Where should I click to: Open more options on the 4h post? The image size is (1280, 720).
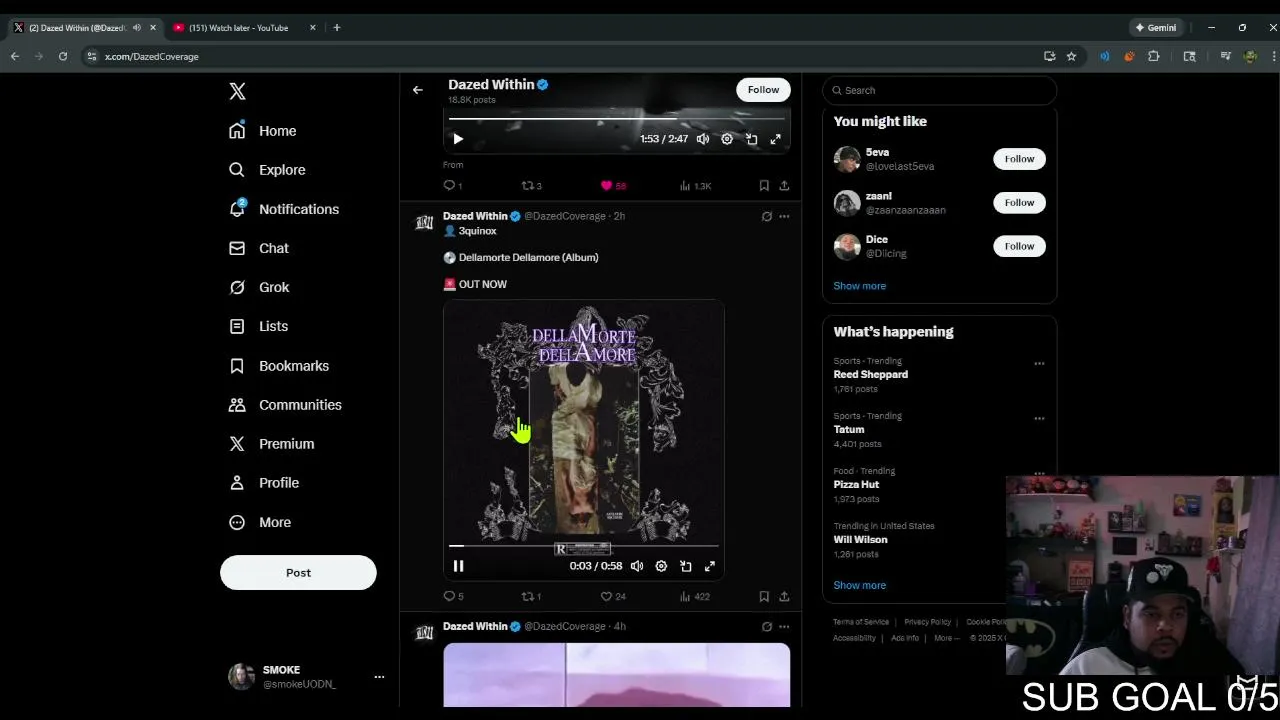coord(784,626)
